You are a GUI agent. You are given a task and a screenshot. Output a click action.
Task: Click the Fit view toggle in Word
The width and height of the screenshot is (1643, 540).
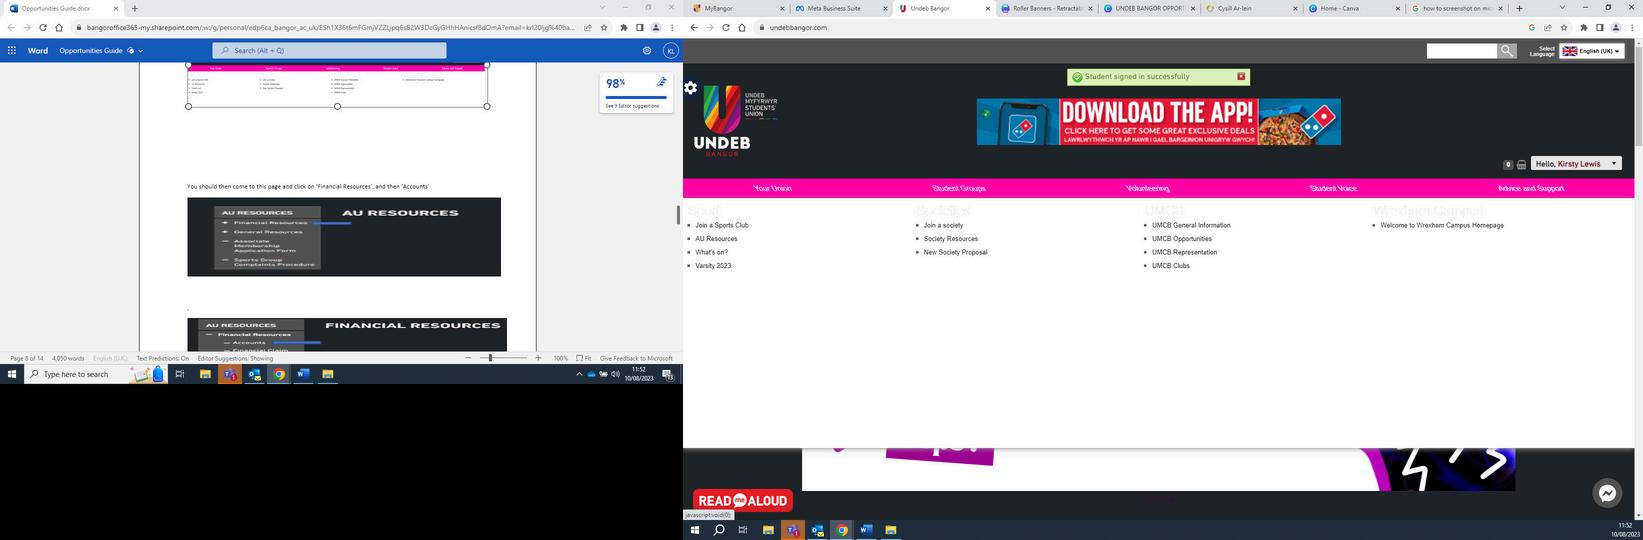[x=584, y=358]
